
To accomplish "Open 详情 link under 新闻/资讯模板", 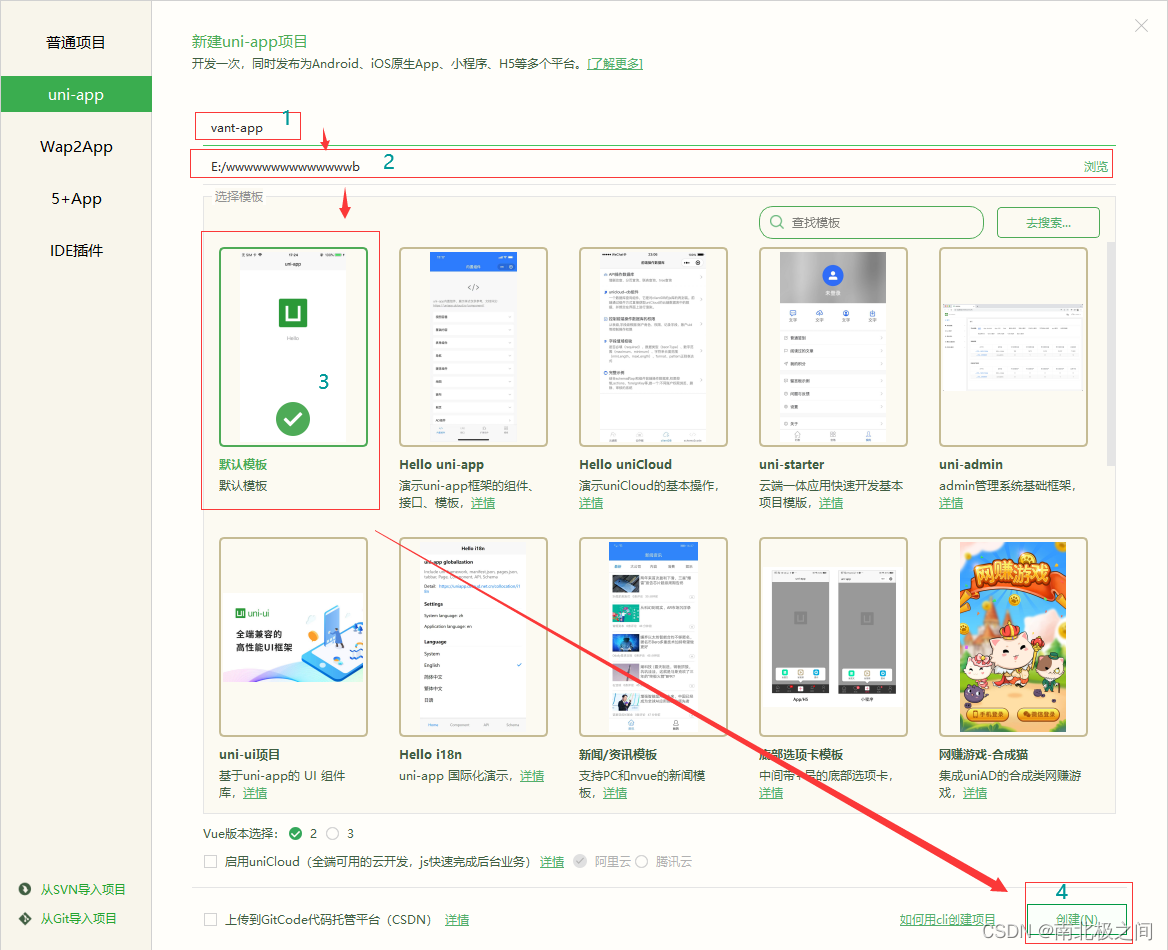I will (x=615, y=793).
